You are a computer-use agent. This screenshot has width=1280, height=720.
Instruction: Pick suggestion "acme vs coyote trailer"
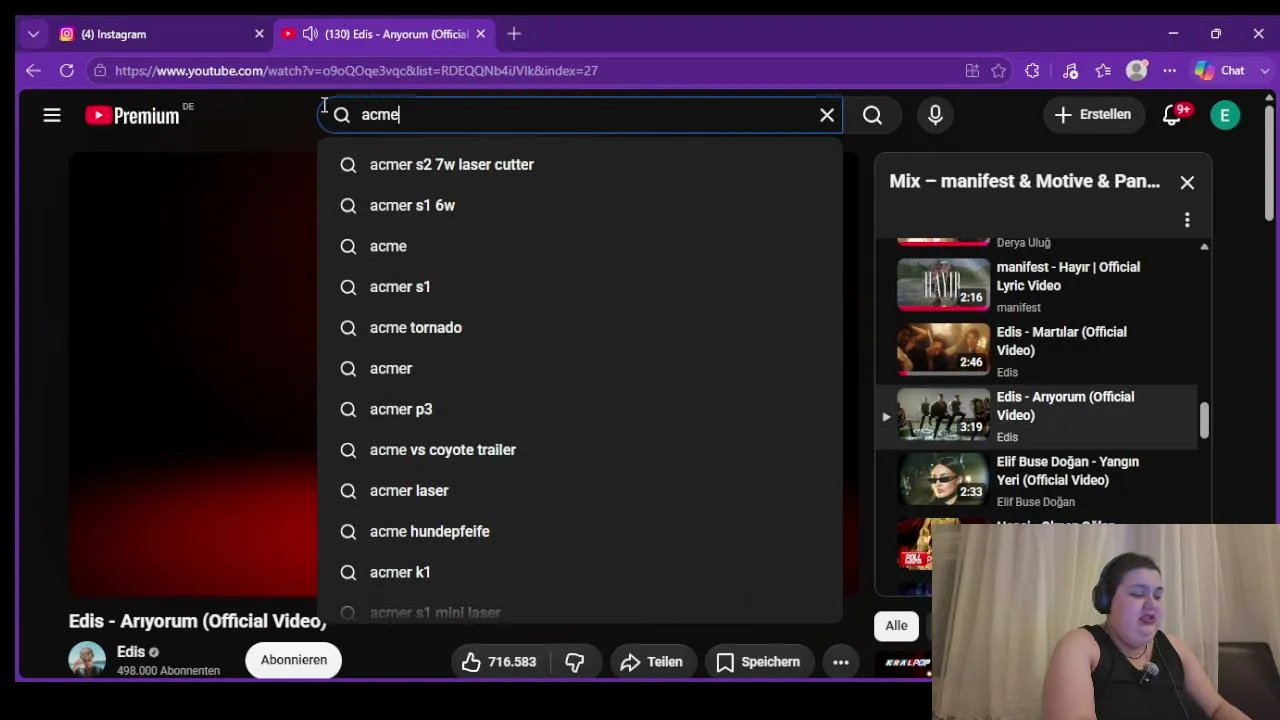click(580, 450)
